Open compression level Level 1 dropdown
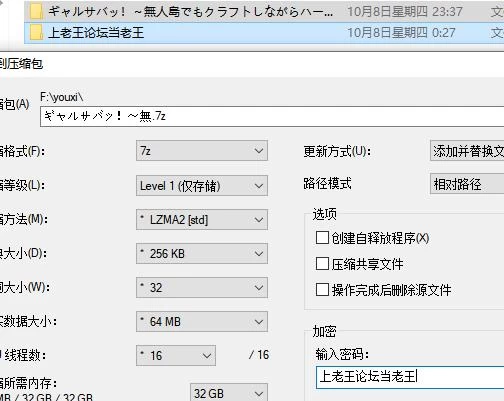The image size is (504, 401). tap(202, 185)
